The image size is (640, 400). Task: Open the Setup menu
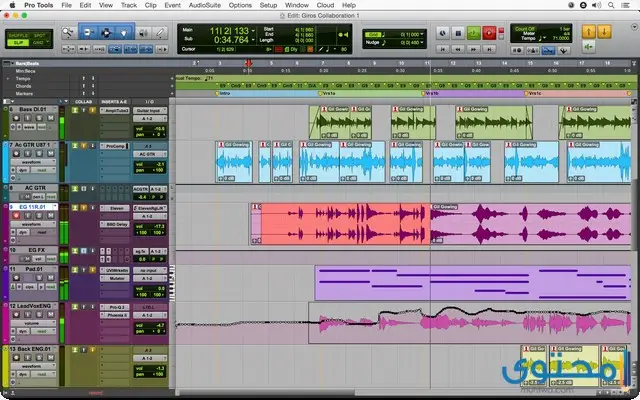268,5
